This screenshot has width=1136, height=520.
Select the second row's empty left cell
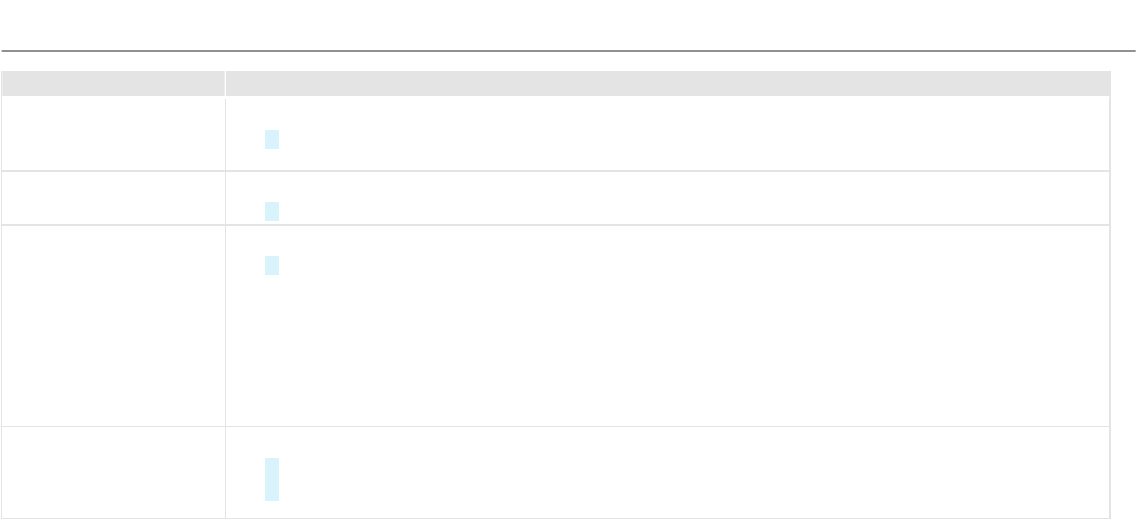point(112,198)
